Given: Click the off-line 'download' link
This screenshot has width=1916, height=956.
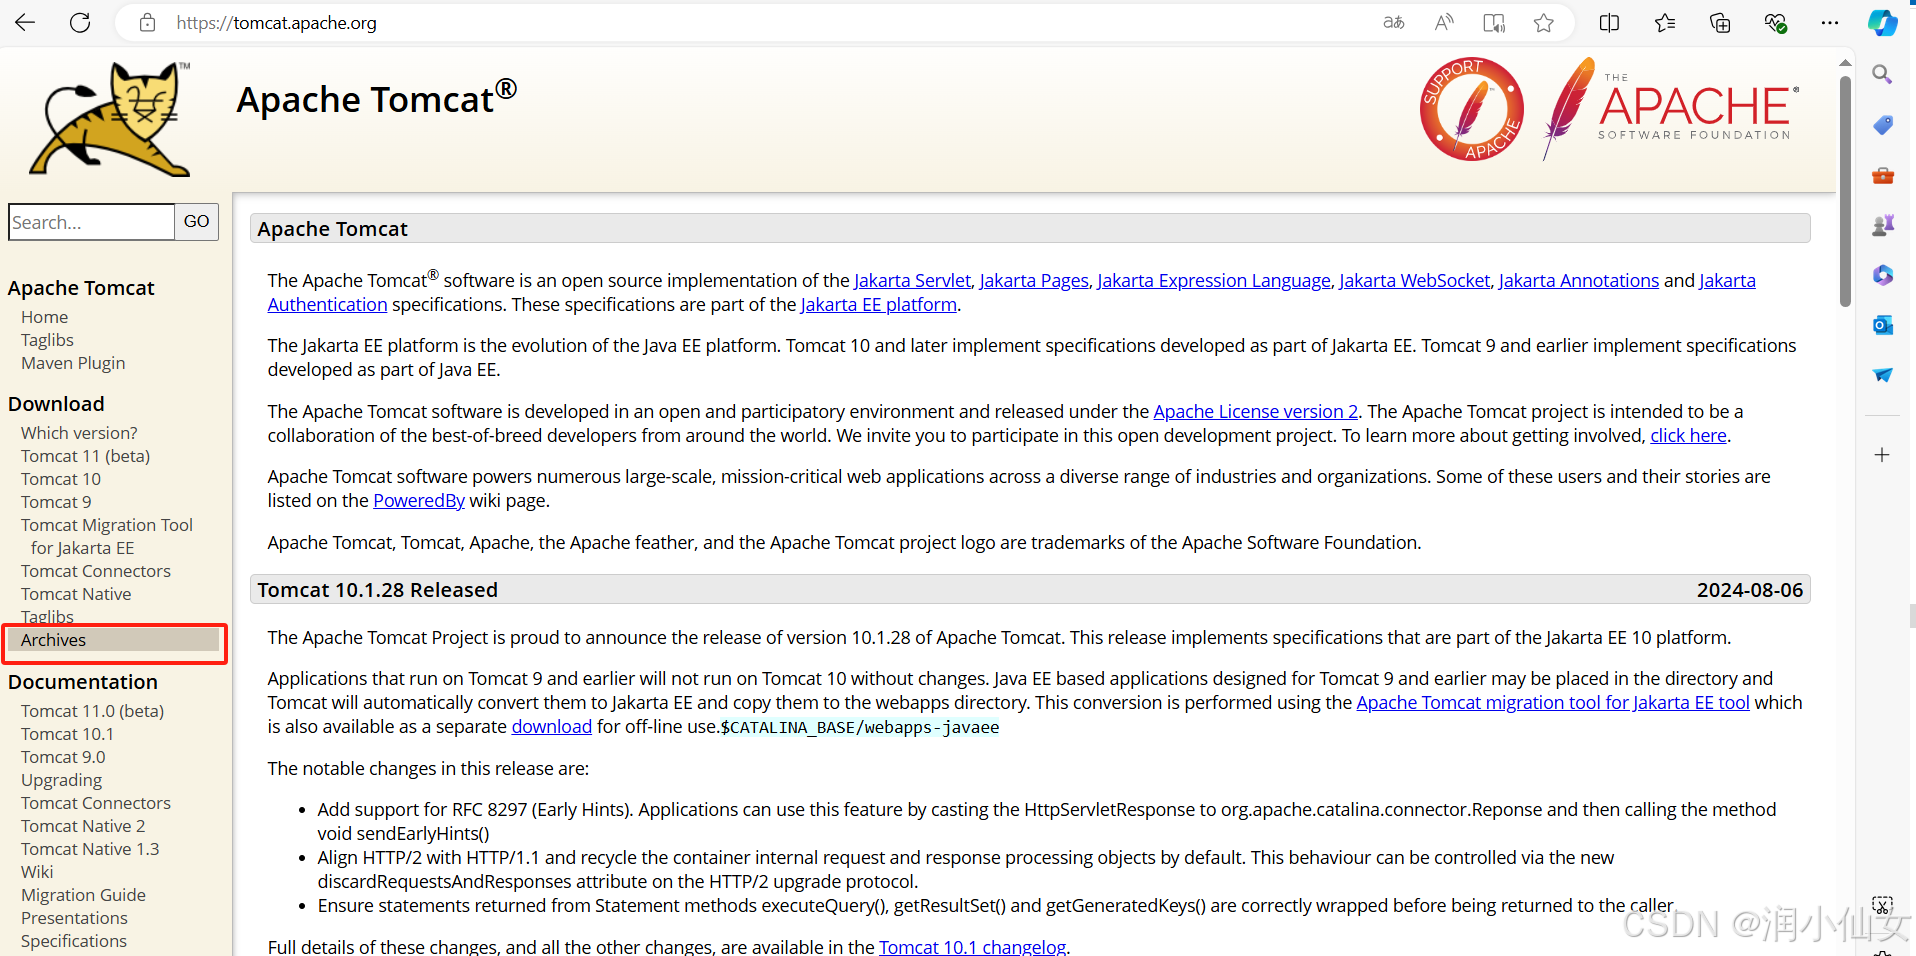Looking at the screenshot, I should (x=552, y=727).
